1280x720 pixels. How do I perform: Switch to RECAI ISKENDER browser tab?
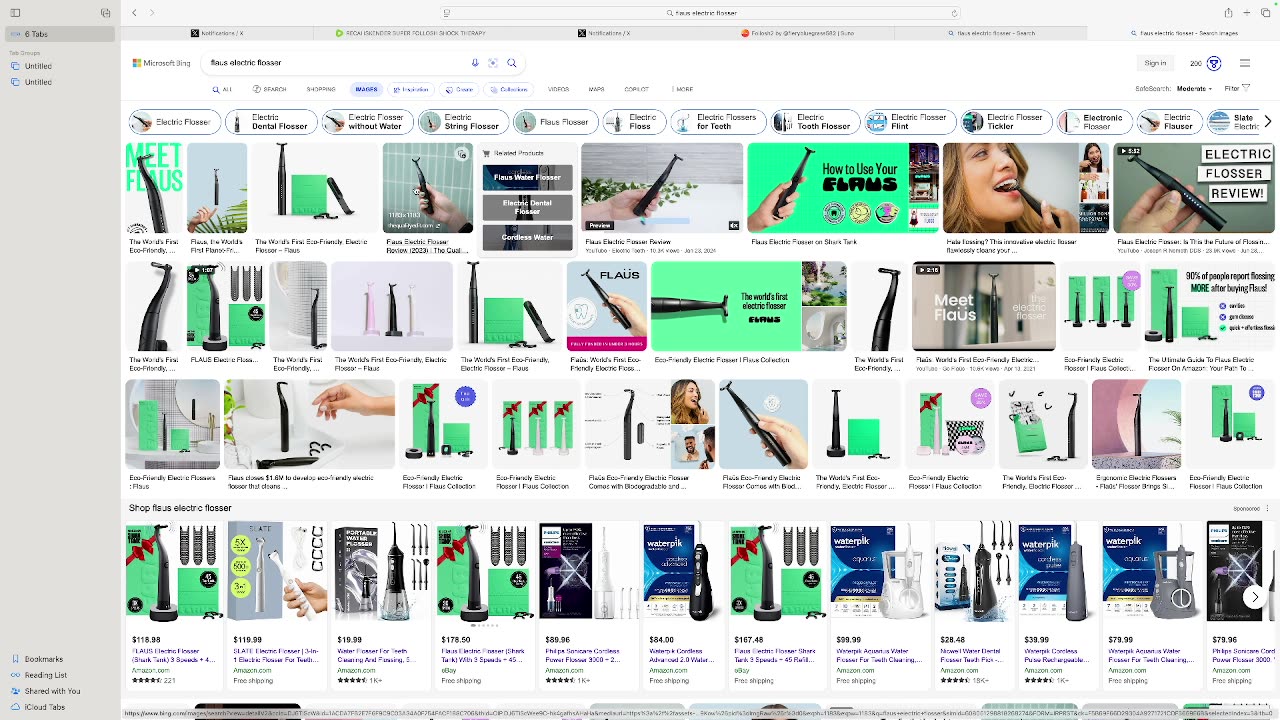click(x=410, y=33)
